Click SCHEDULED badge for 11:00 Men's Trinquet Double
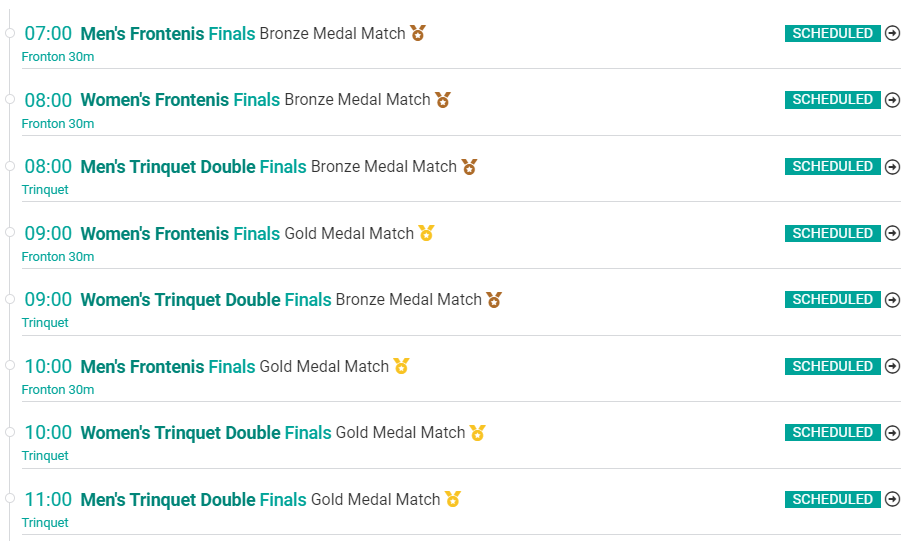The height and width of the screenshot is (541, 905). [x=832, y=499]
